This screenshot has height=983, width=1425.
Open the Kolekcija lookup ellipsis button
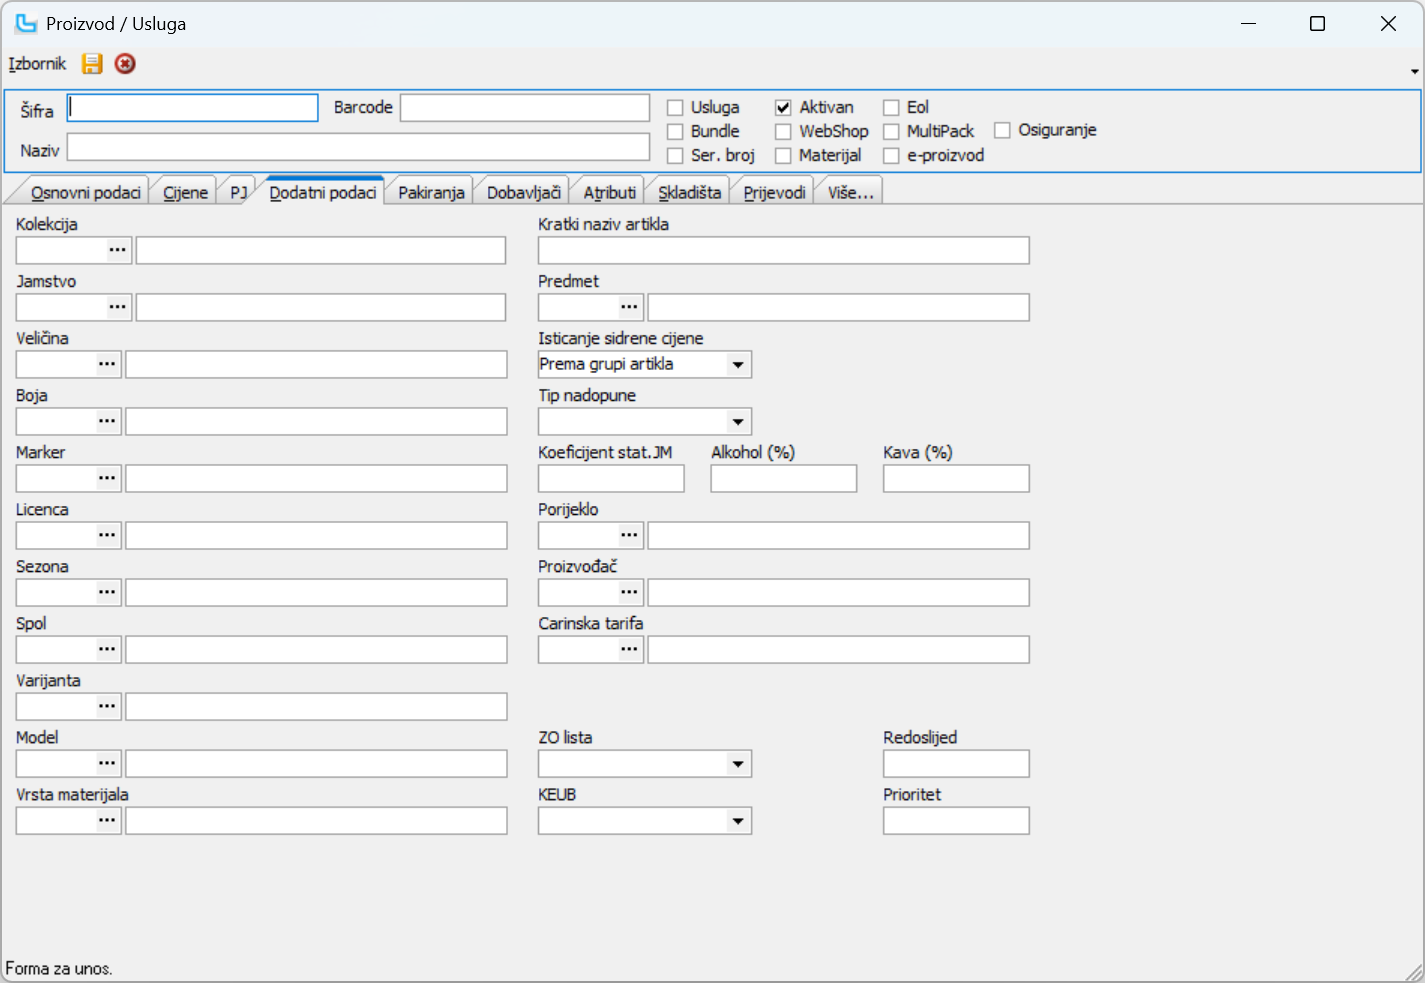point(118,250)
